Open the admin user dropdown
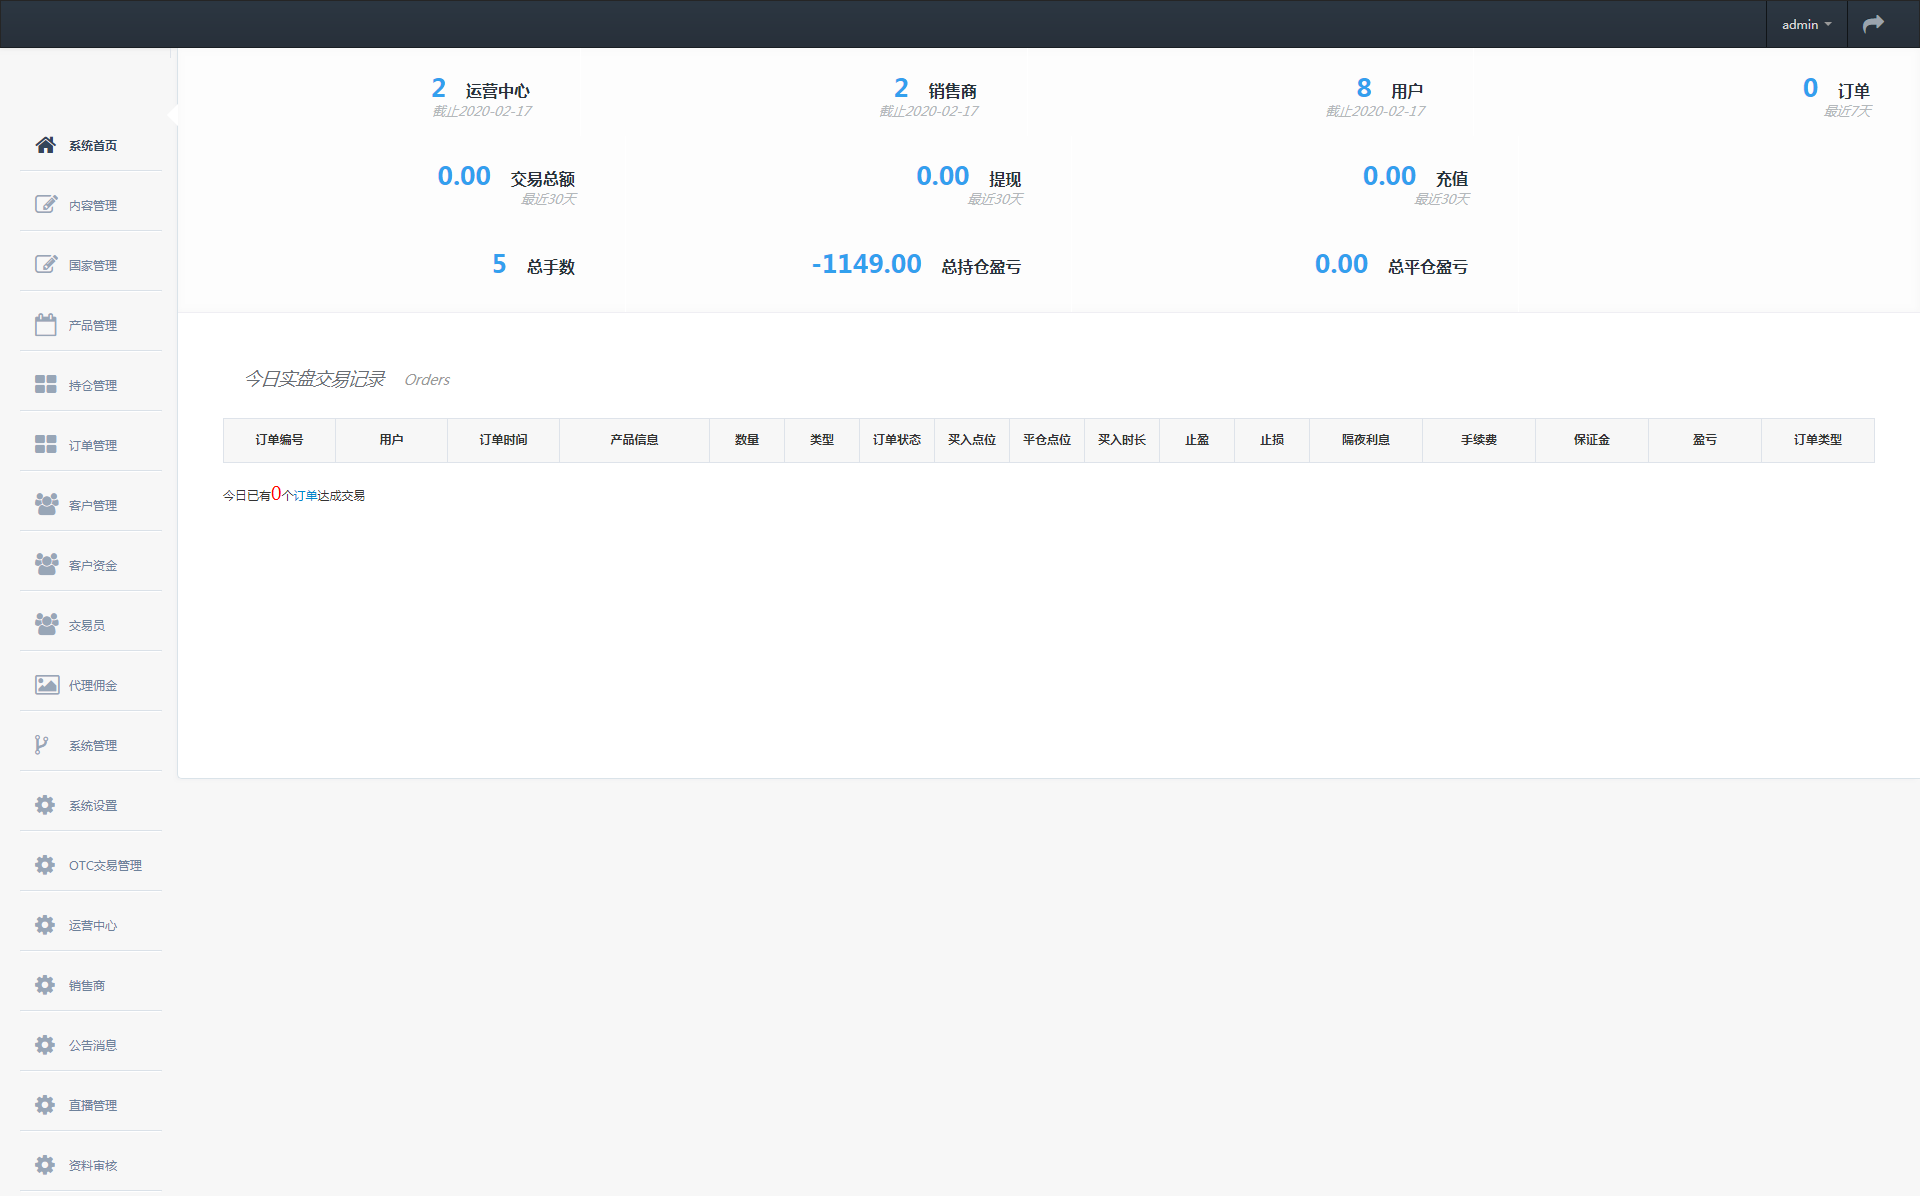Viewport: 1920px width, 1196px height. (x=1806, y=24)
